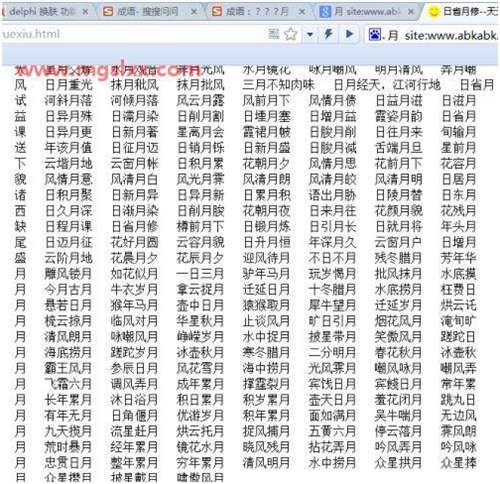Click the phrase 三月不知肉味
Image resolution: width=500 pixels, height=484 pixels.
pos(278,85)
